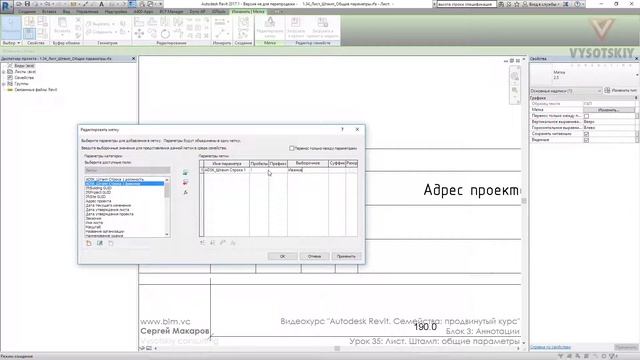Click the favorites star in title bar
The image size is (640, 360).
(517, 4)
